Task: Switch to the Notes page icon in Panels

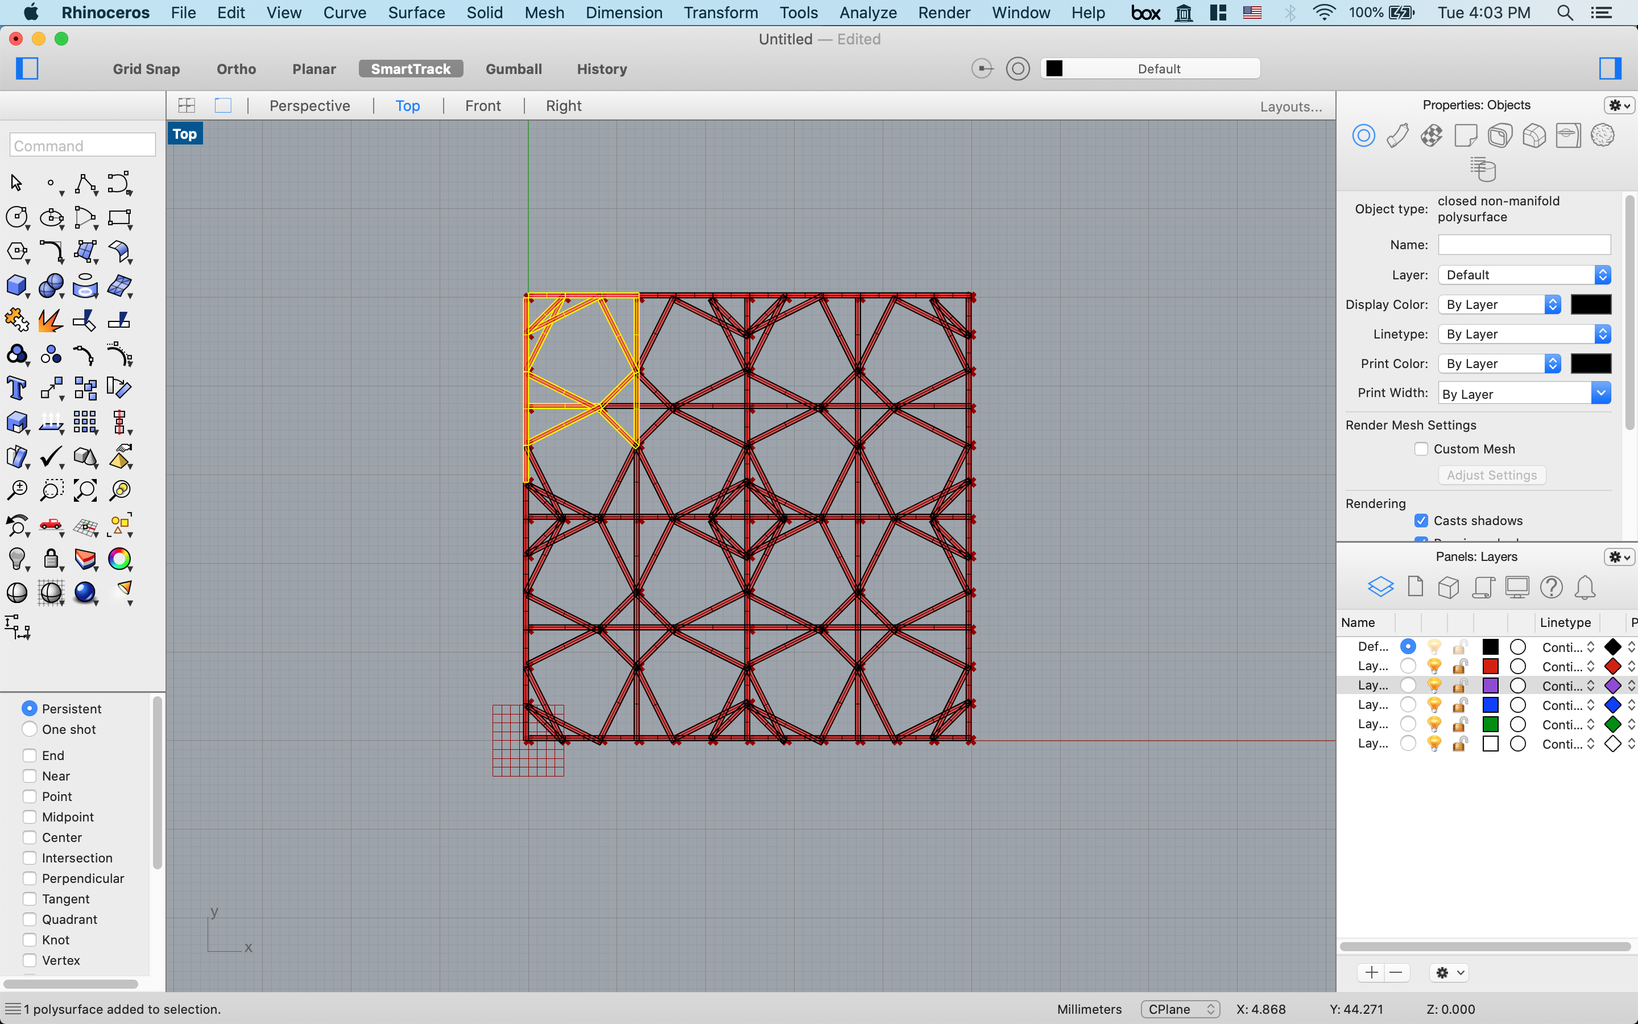Action: coord(1415,587)
